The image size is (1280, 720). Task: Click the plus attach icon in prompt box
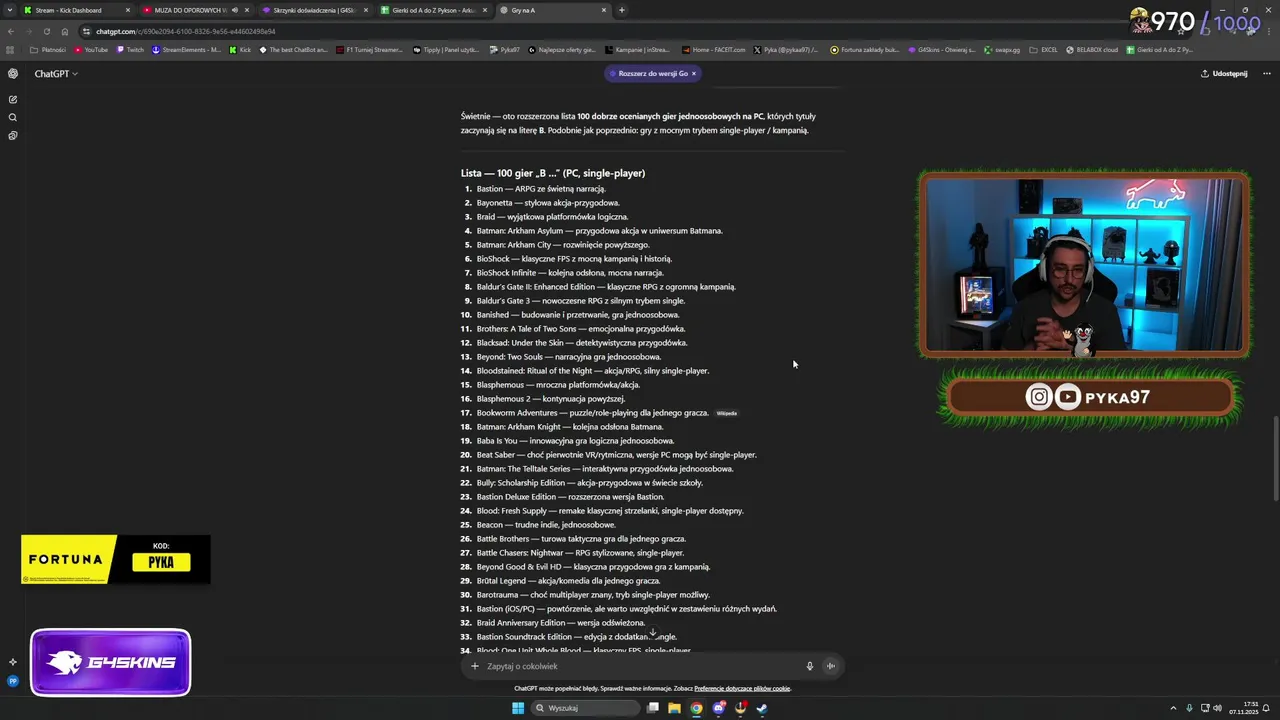[x=475, y=666]
